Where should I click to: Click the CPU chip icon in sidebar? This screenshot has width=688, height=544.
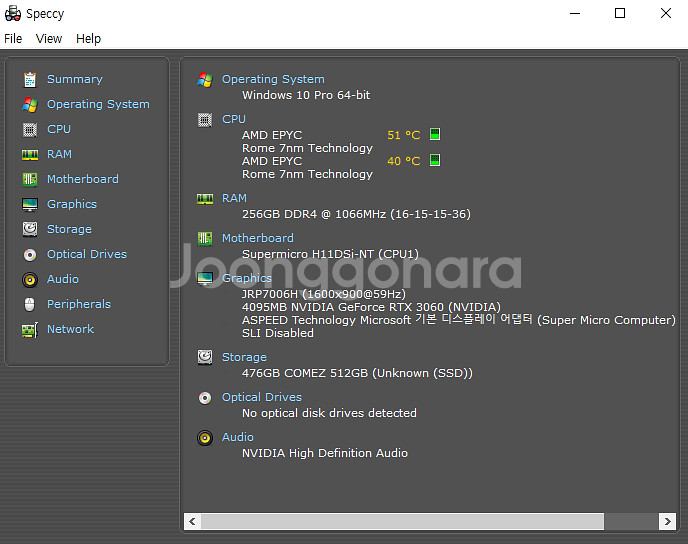point(30,129)
